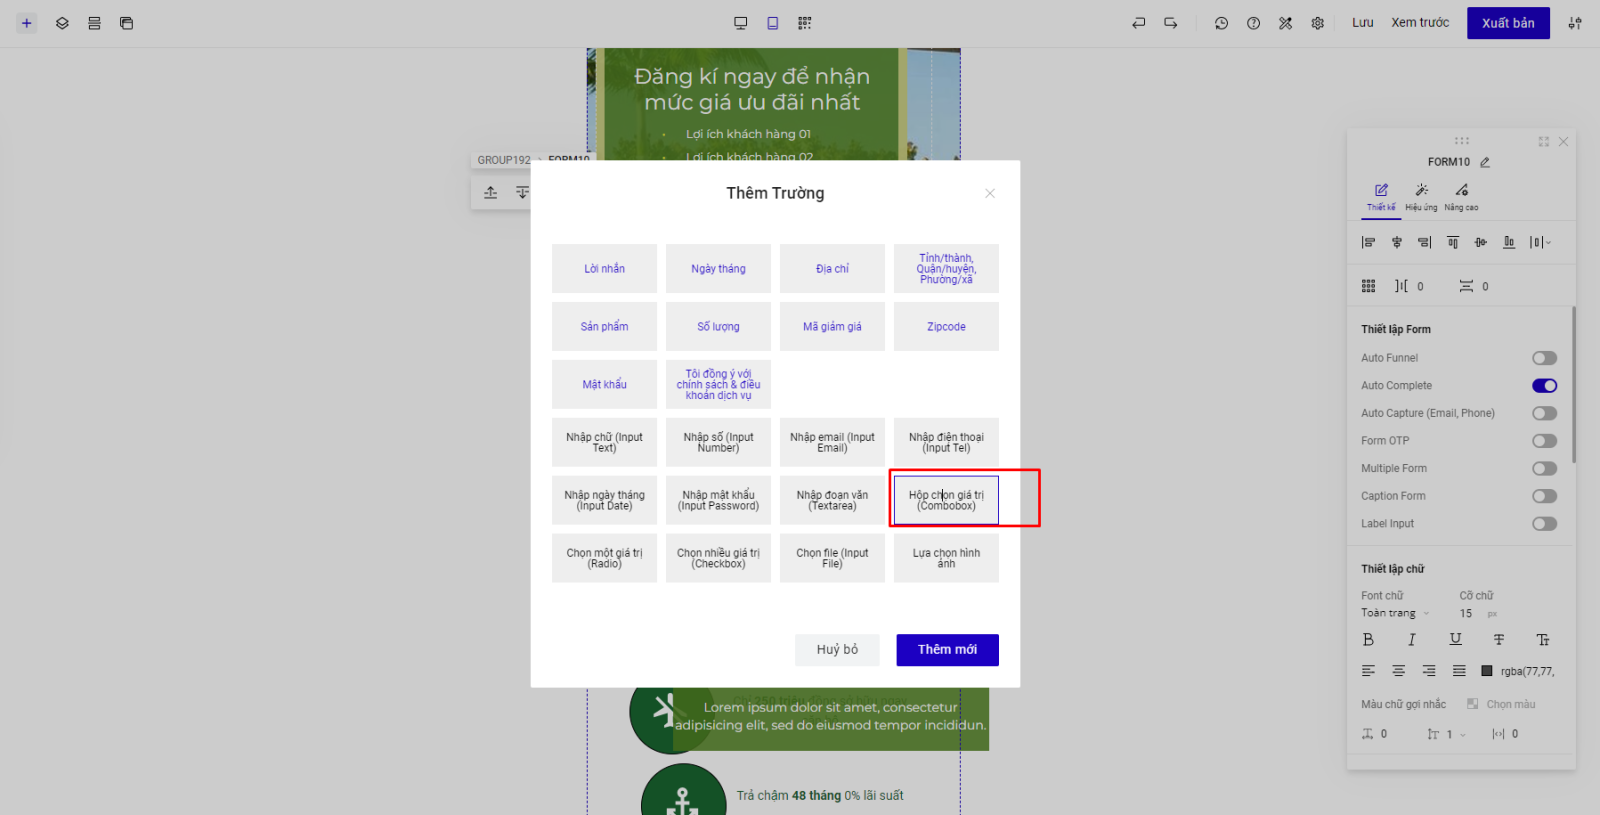Open the settings gear icon

tap(1317, 23)
